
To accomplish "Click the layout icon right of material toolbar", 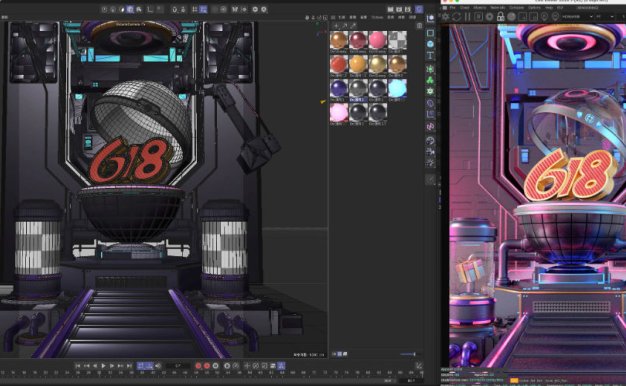I will [419, 26].
